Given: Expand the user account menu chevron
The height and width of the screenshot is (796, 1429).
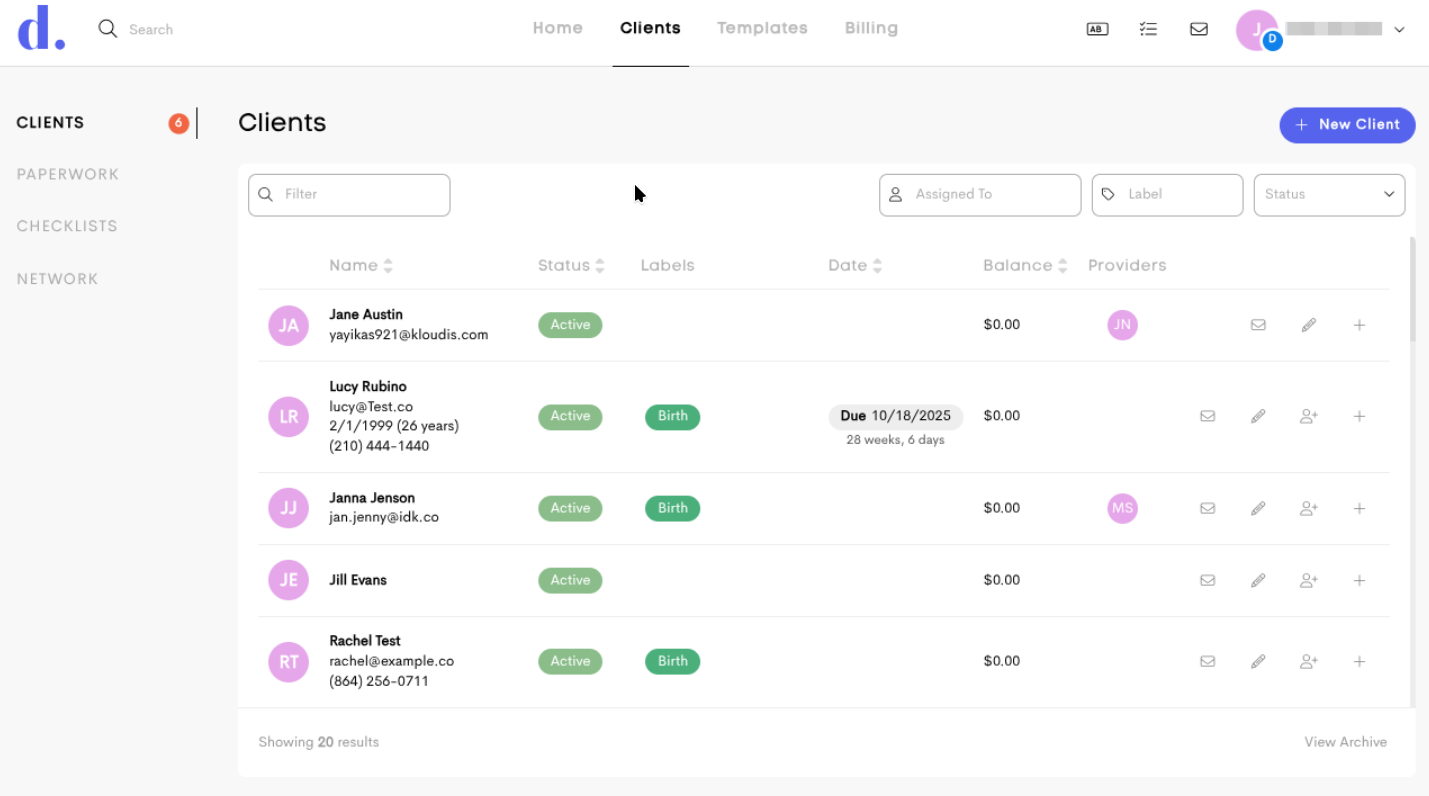Looking at the screenshot, I should 1399,30.
